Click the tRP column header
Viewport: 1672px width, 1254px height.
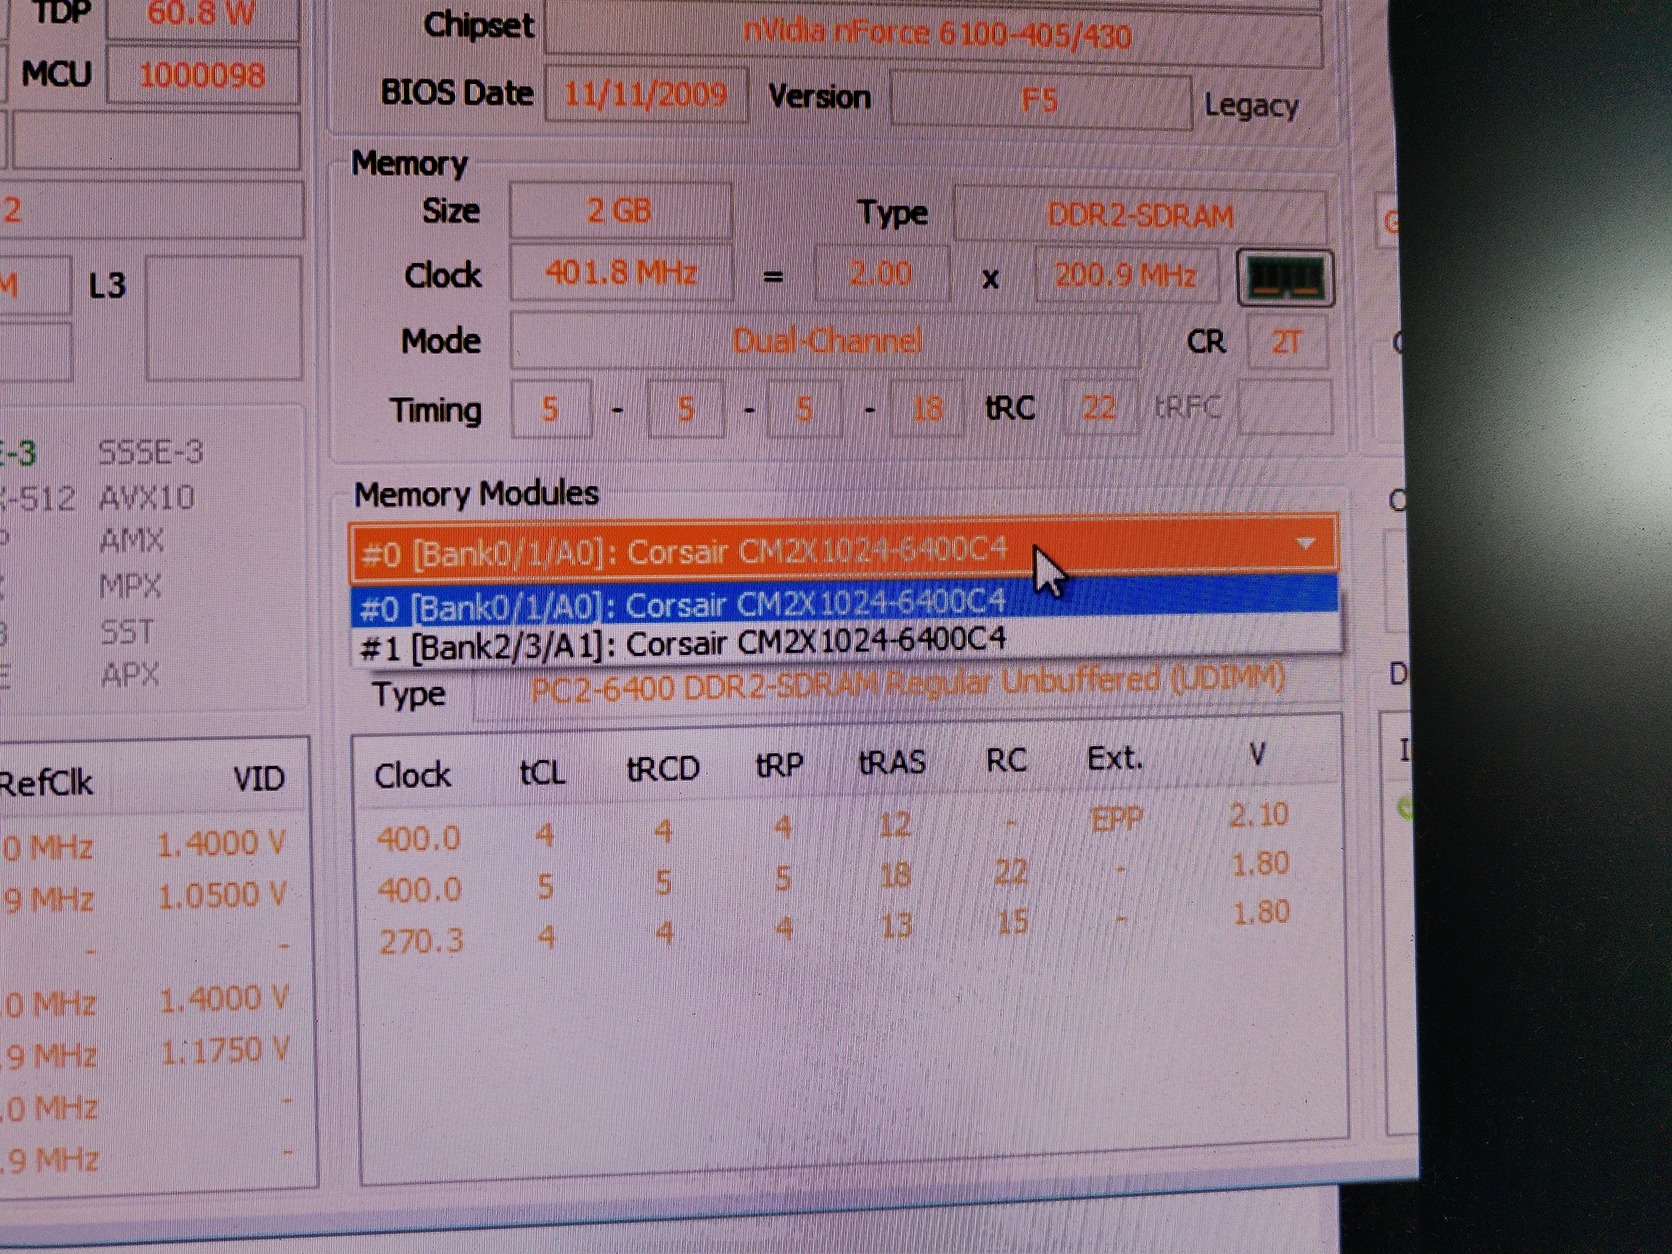(x=779, y=765)
